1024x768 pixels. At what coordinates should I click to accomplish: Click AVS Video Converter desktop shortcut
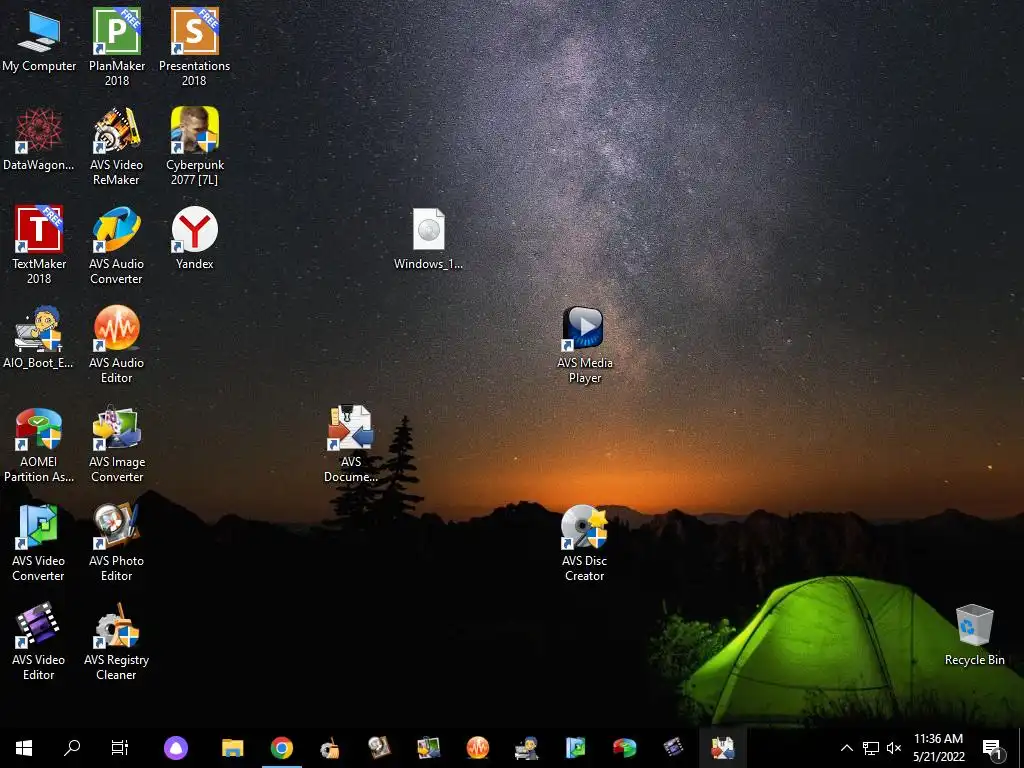click(39, 543)
